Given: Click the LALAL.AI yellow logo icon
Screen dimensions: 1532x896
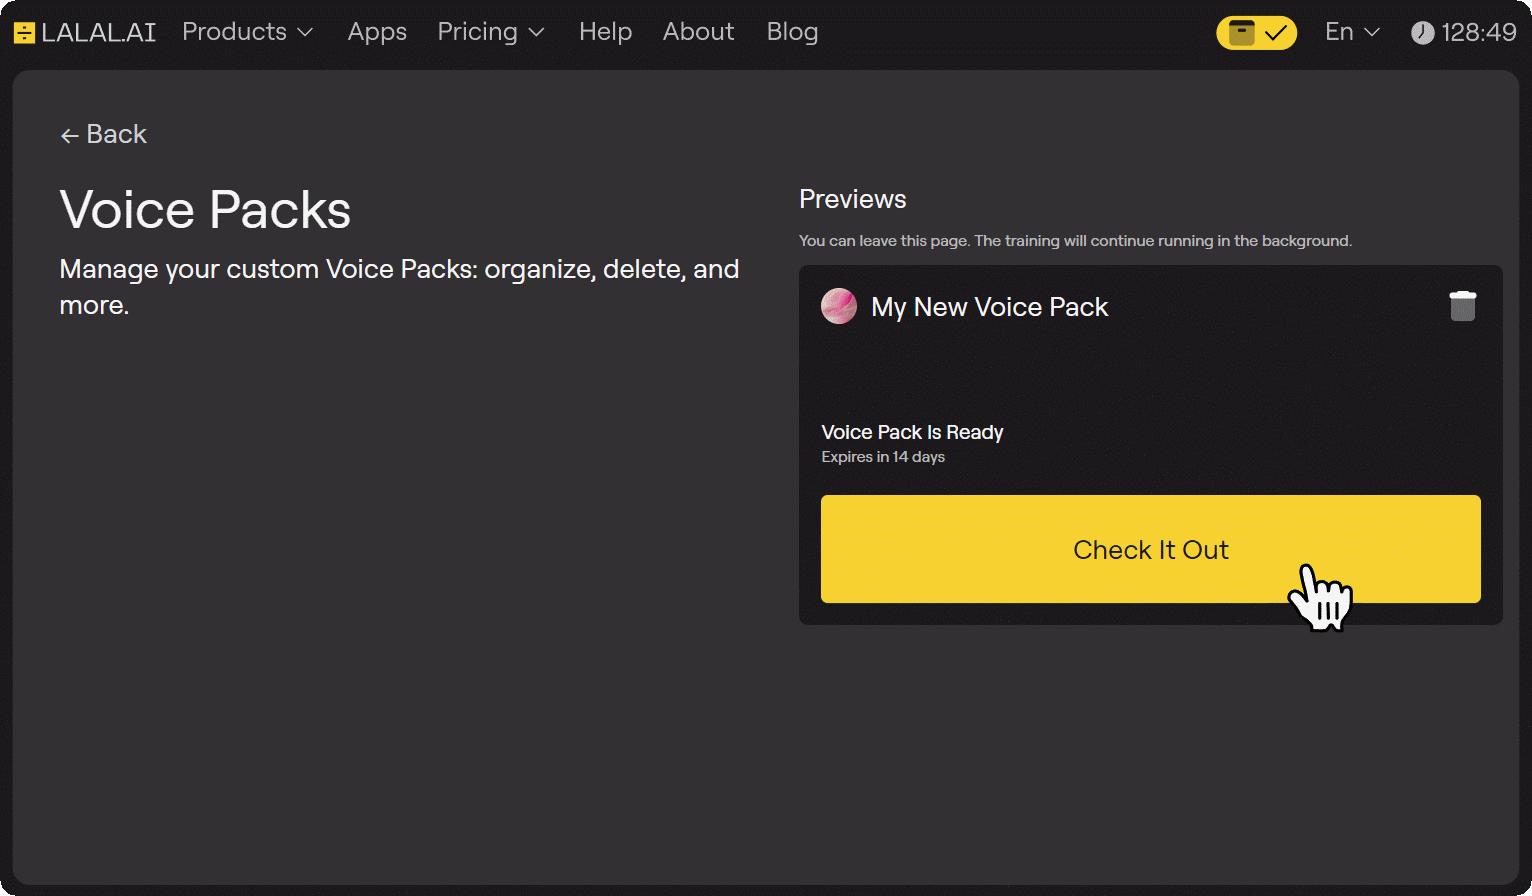Looking at the screenshot, I should 24,33.
